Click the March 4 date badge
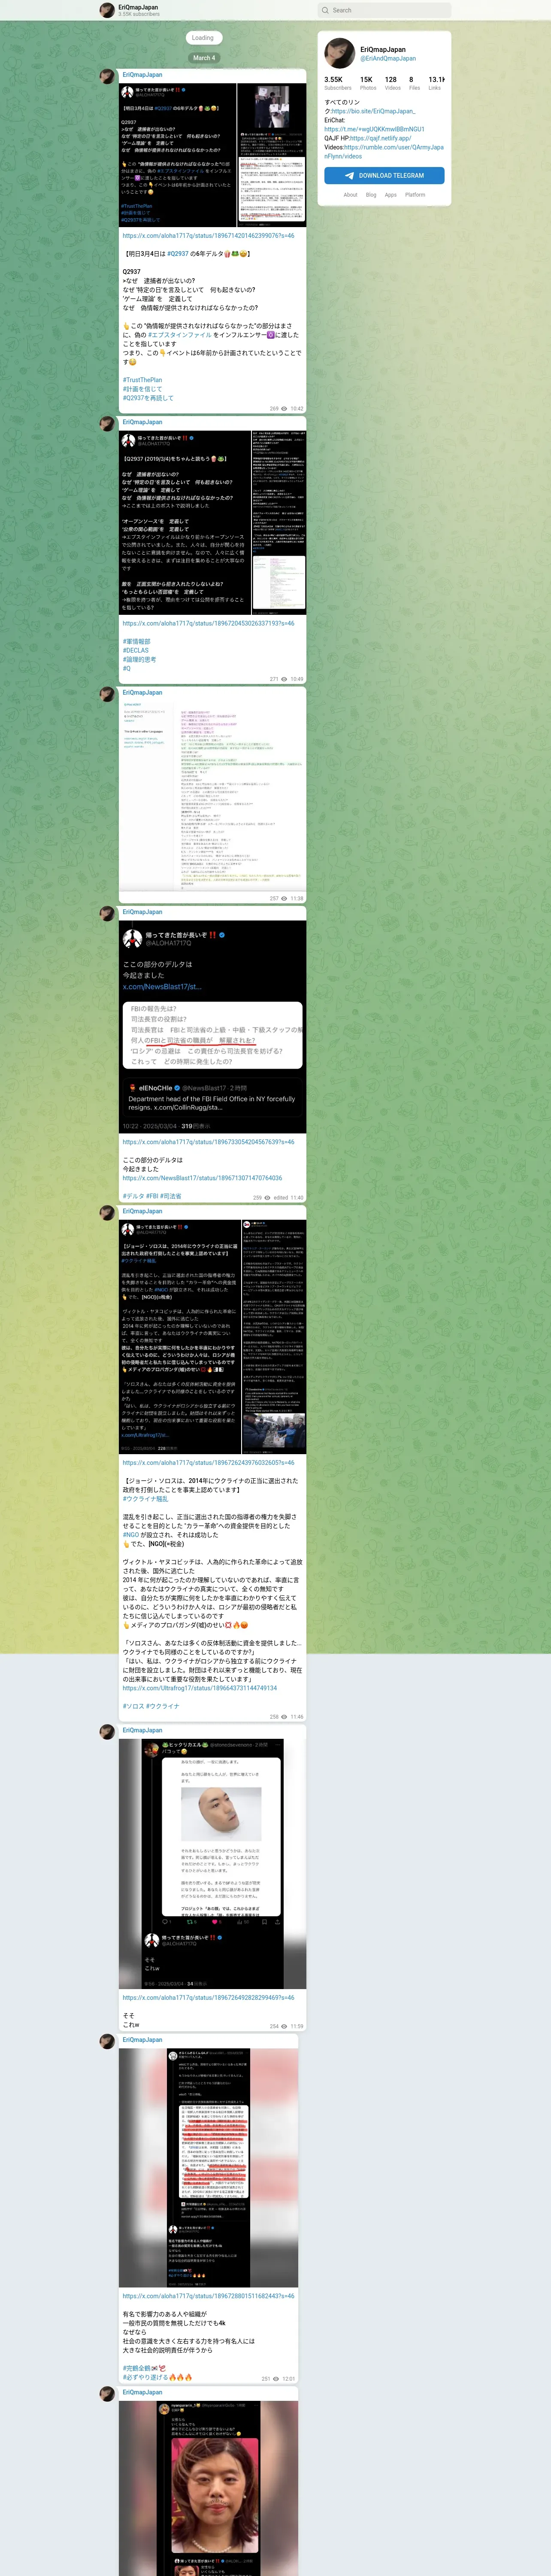 point(203,58)
